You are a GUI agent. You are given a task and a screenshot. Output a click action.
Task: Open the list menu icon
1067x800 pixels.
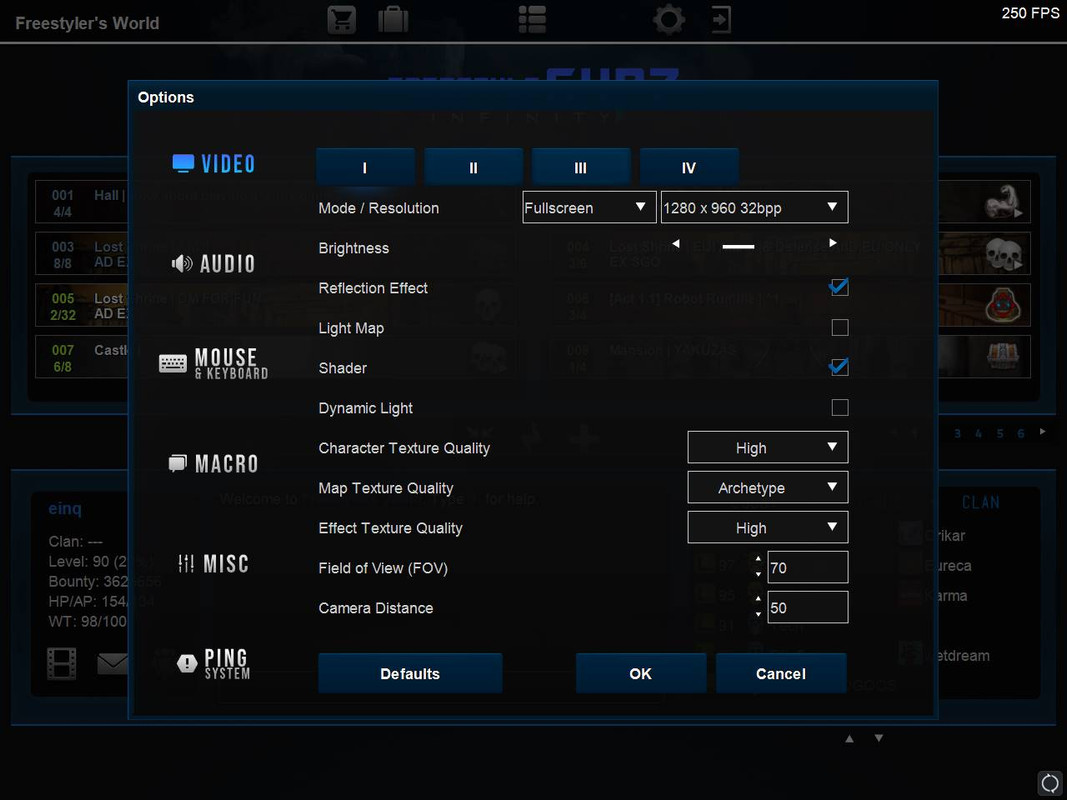[532, 20]
